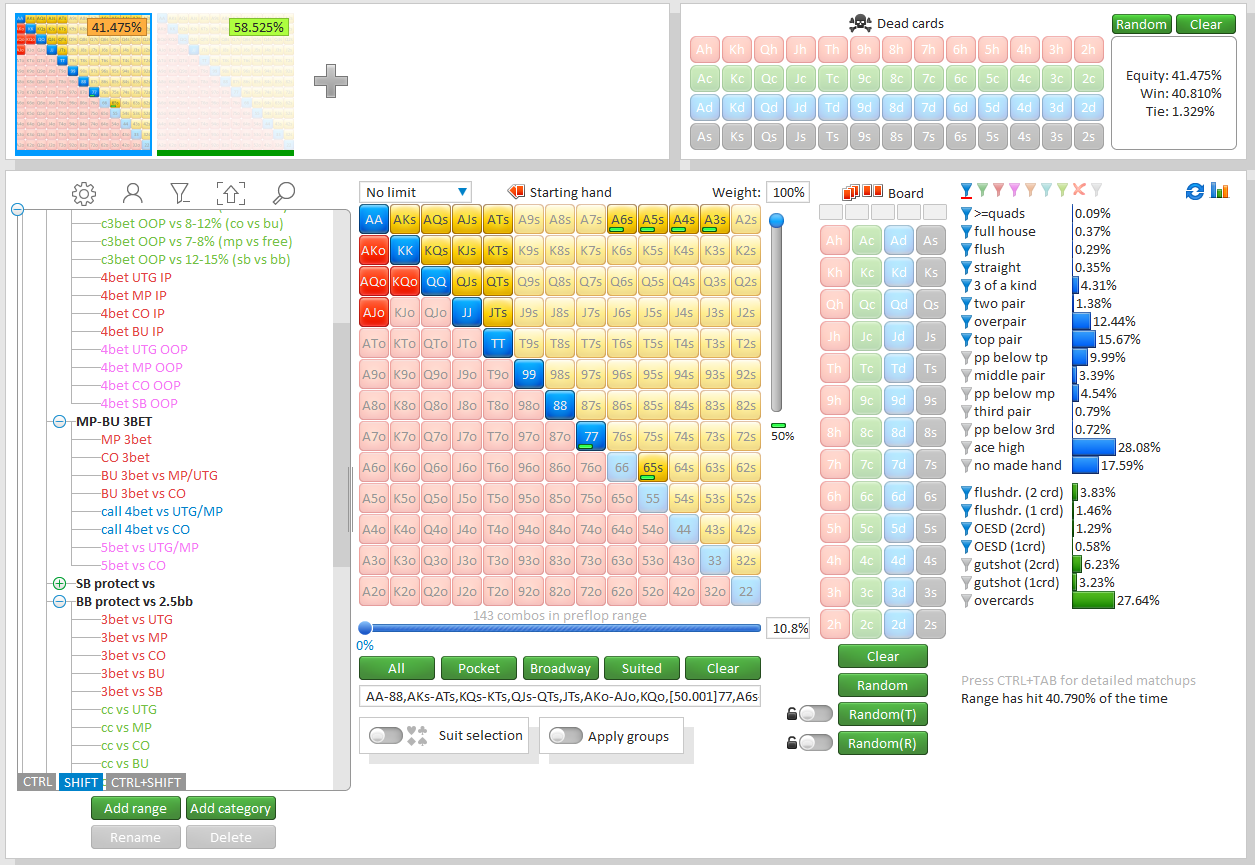Click the Add range button
Screen dimensions: 1255x865
(x=136, y=808)
